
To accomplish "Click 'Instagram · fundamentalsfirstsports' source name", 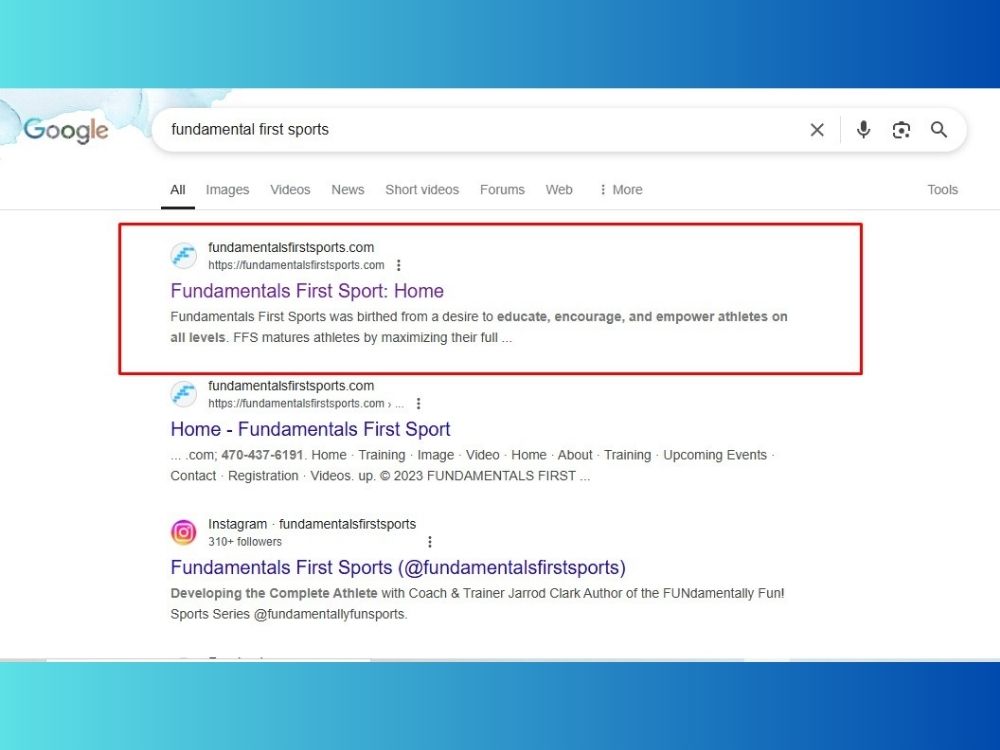I will point(312,524).
